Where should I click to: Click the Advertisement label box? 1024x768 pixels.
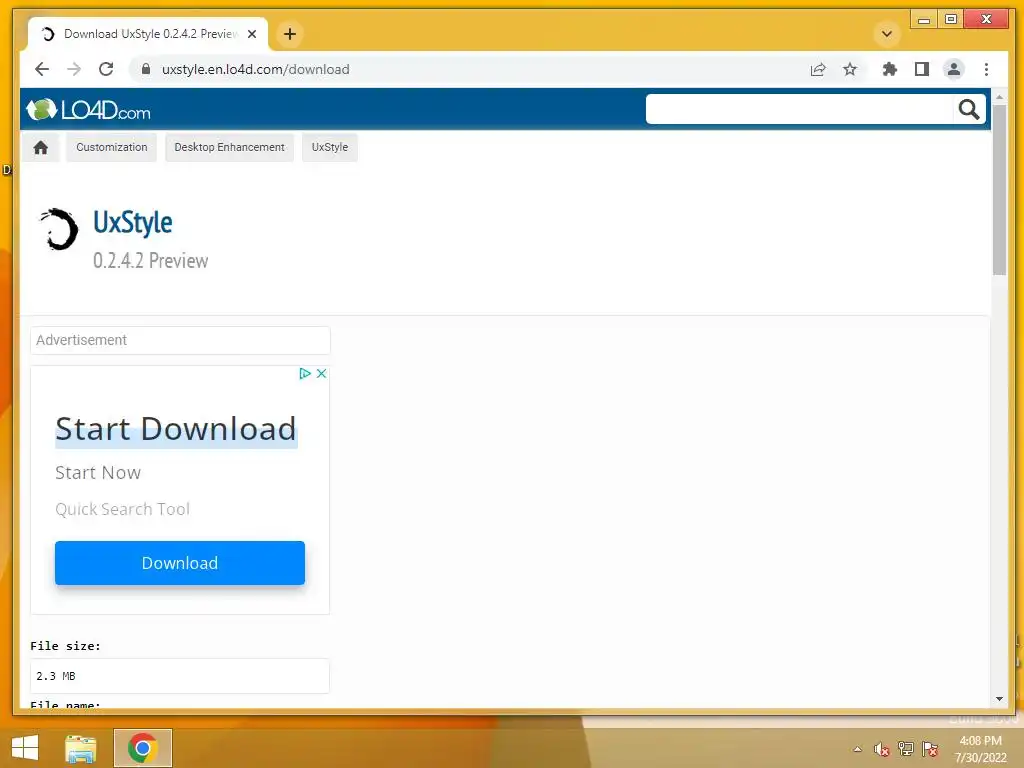pos(180,340)
